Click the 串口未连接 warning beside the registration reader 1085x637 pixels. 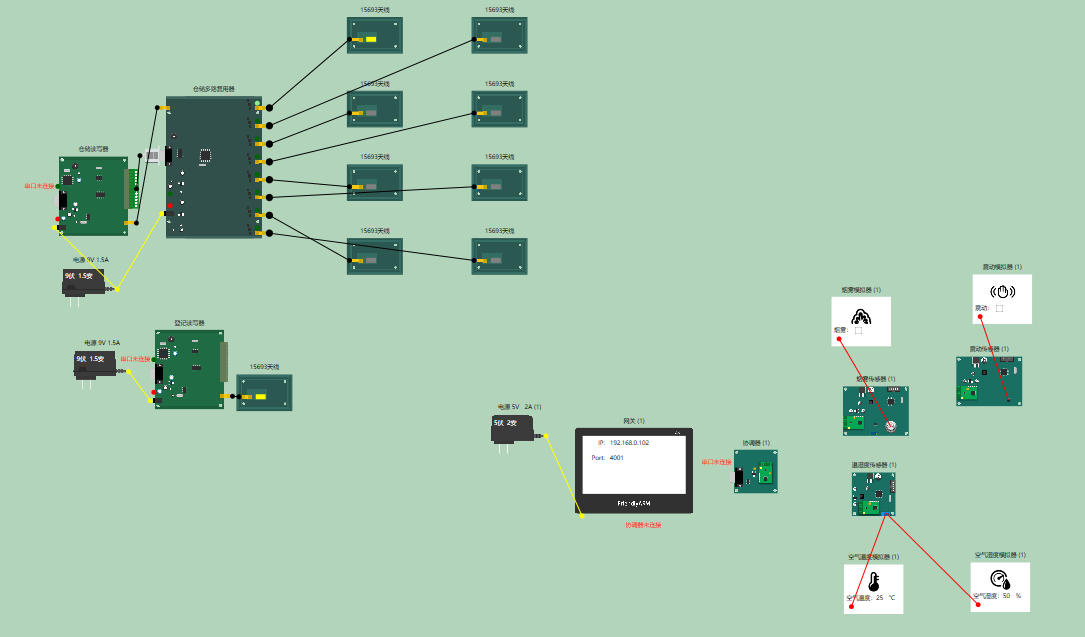[135, 359]
